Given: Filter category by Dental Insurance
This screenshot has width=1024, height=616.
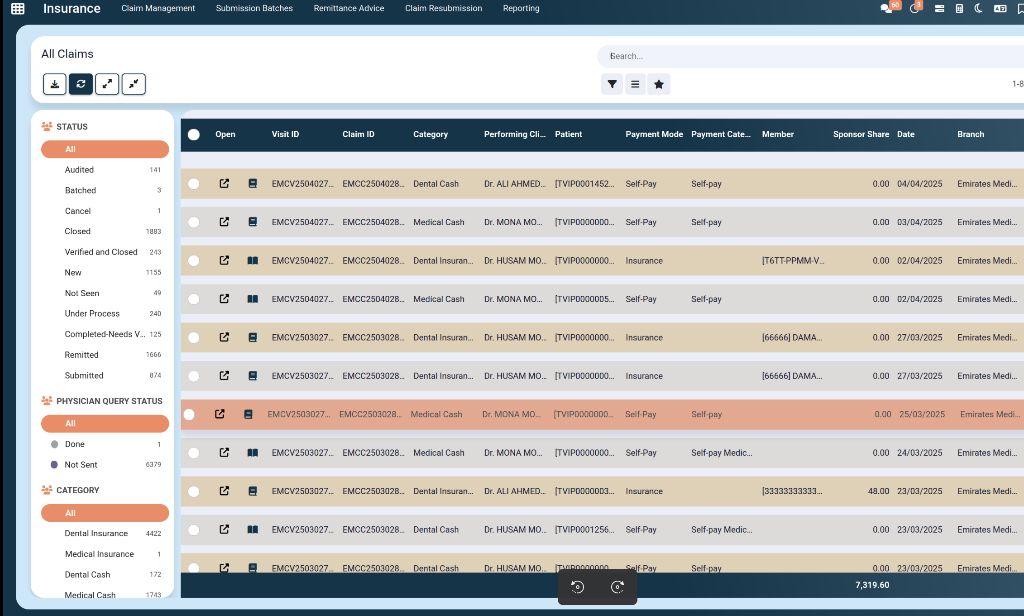Looking at the screenshot, I should coord(96,534).
